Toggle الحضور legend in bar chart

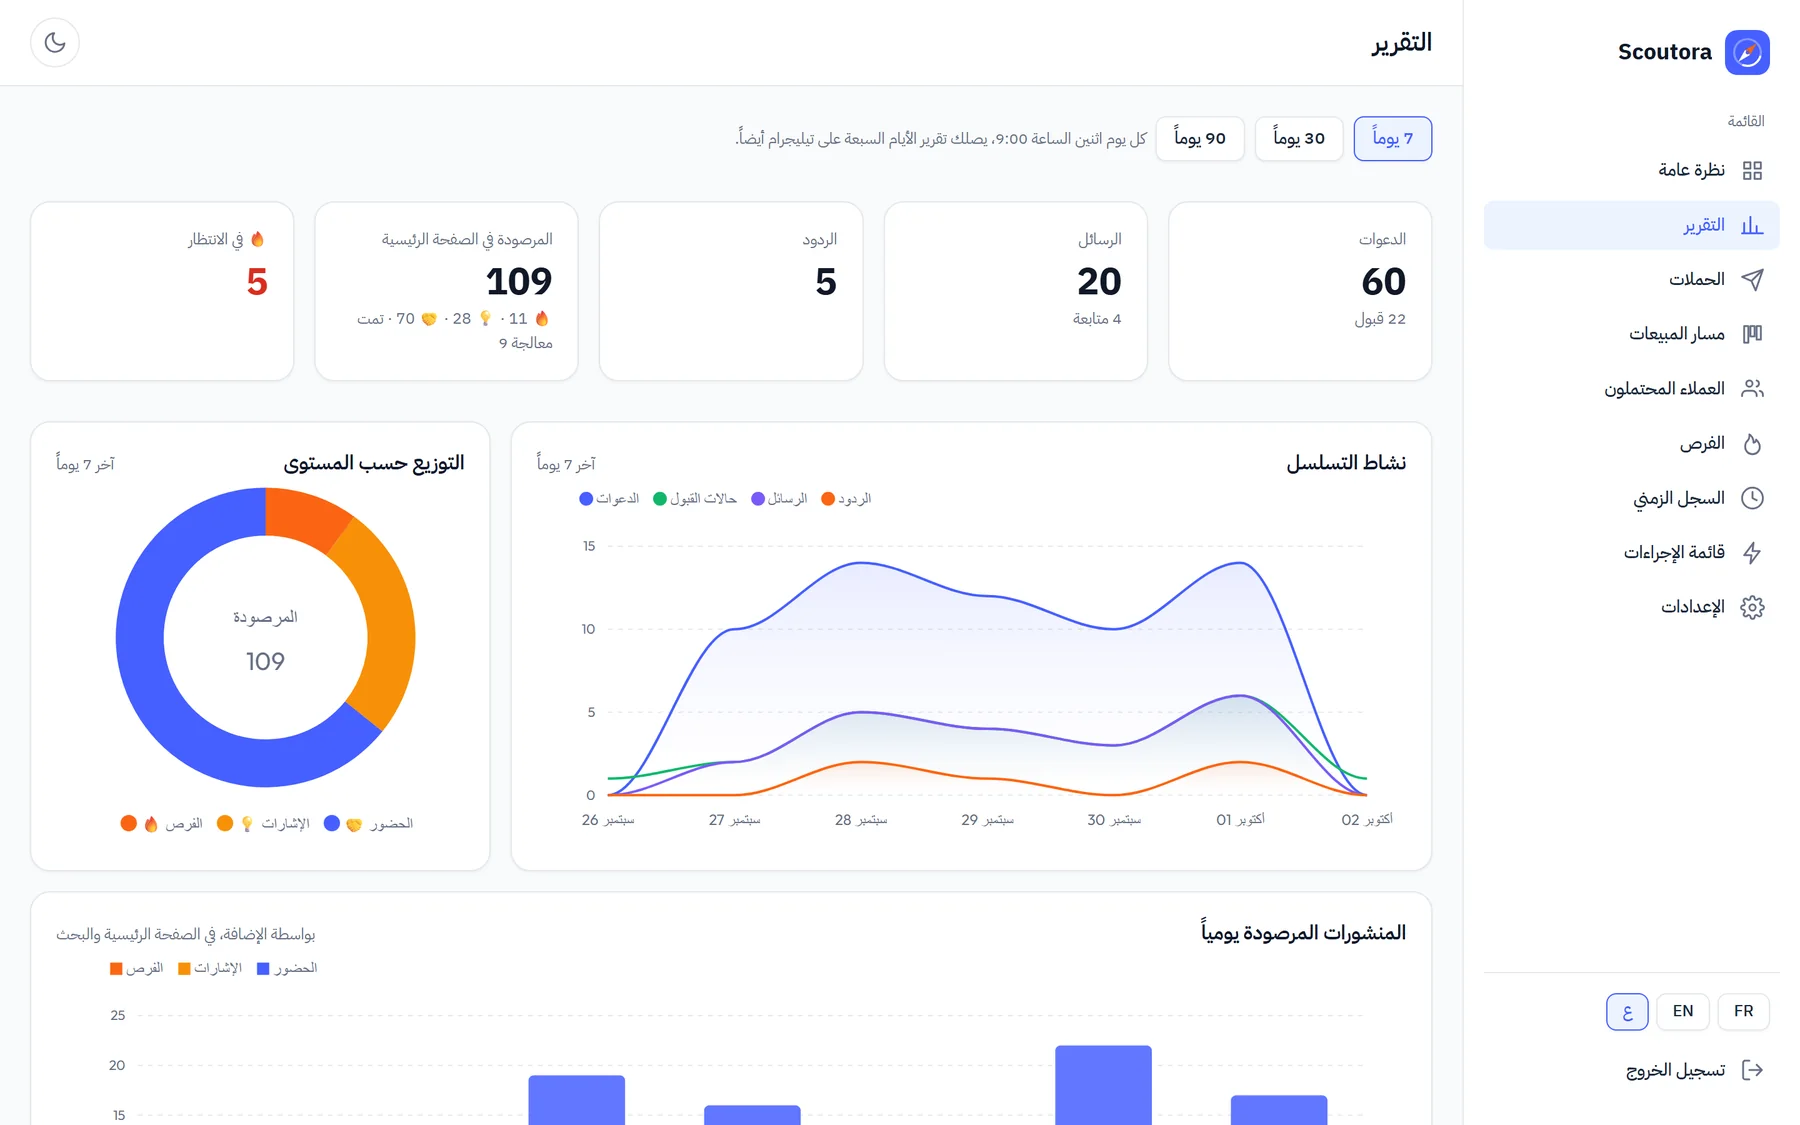pyautogui.click(x=287, y=969)
